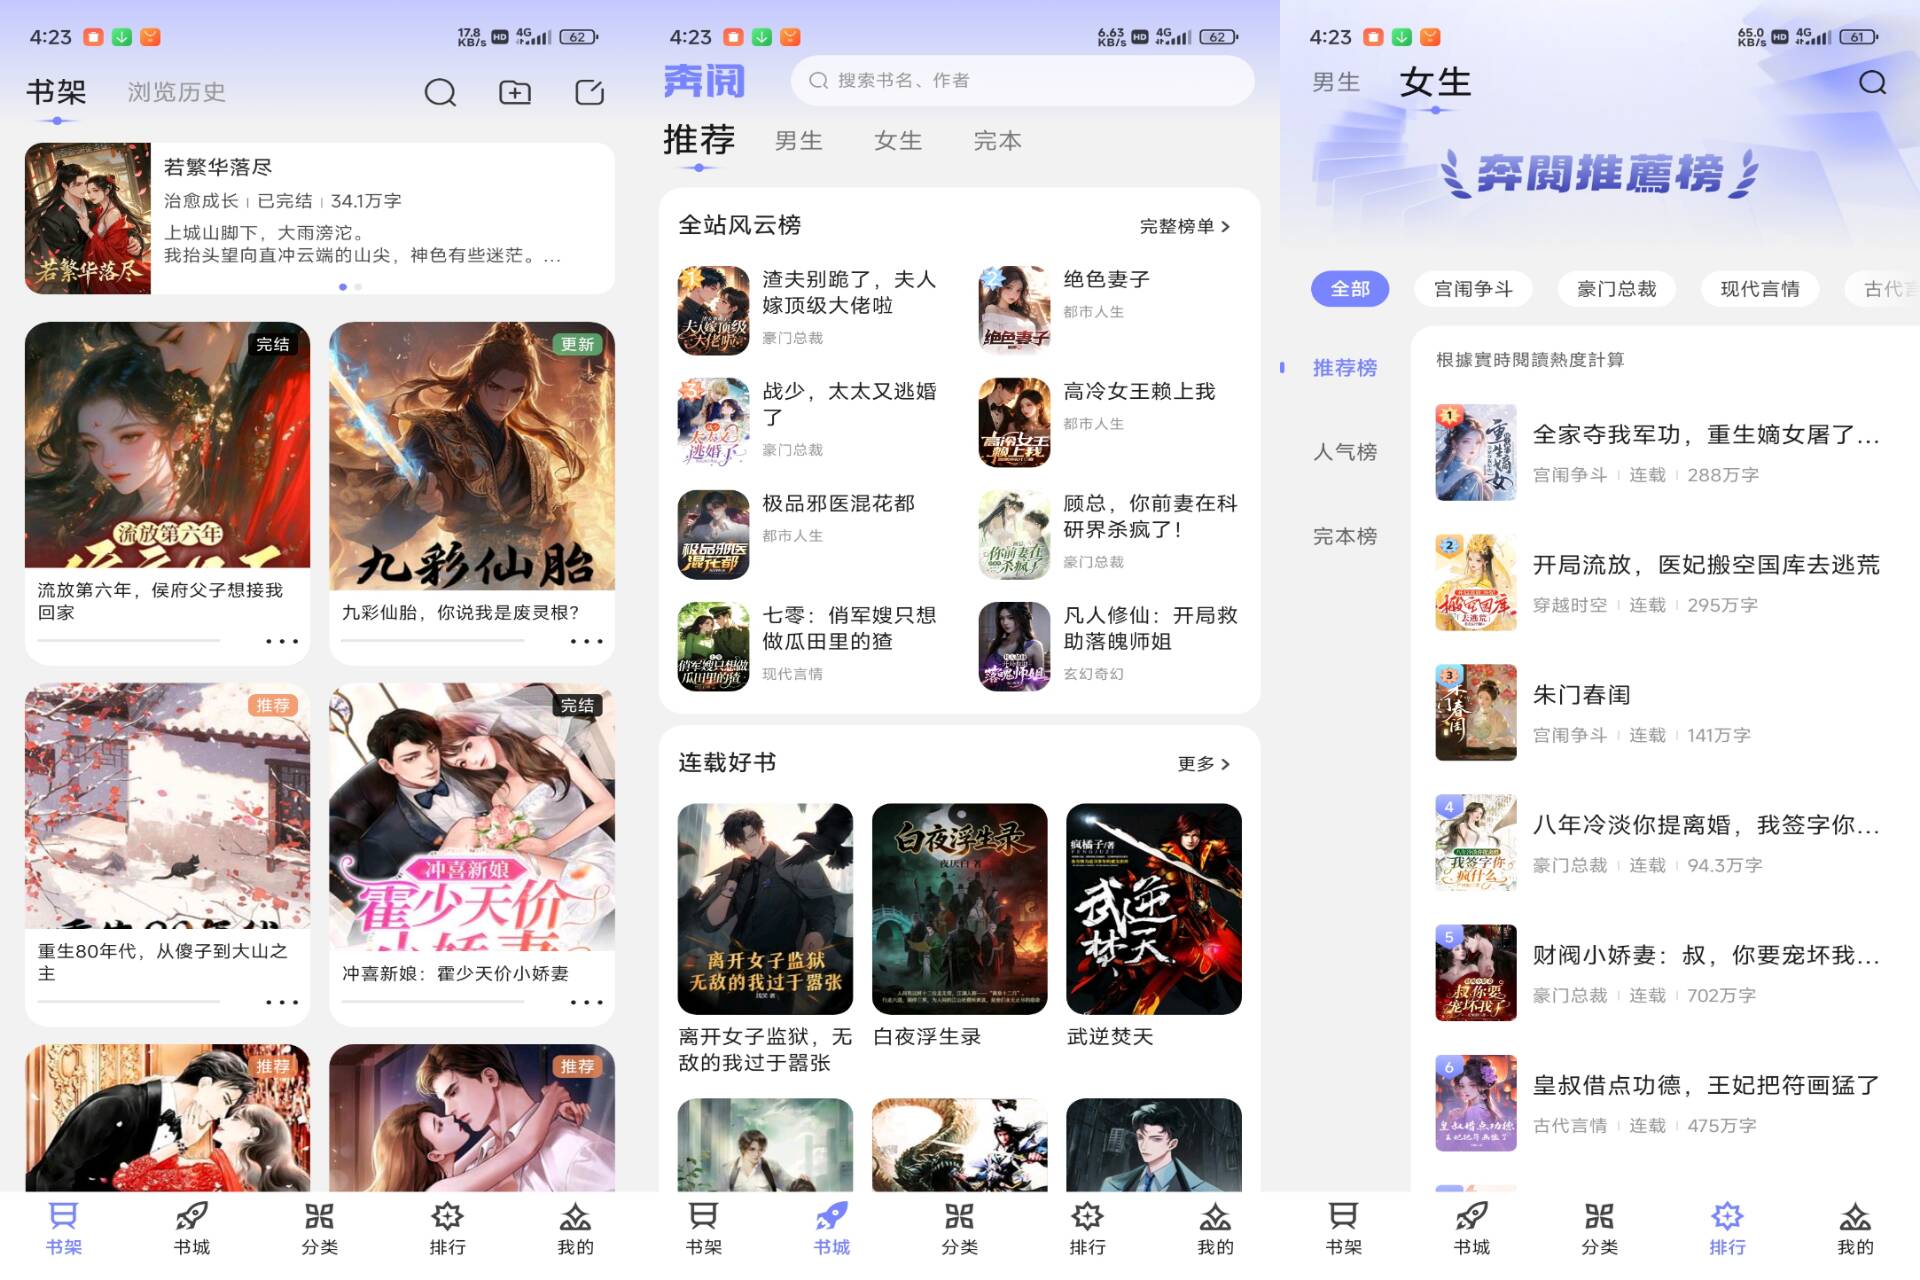
Task: Open more options for 重生80年代 book
Action: pos(282,1002)
